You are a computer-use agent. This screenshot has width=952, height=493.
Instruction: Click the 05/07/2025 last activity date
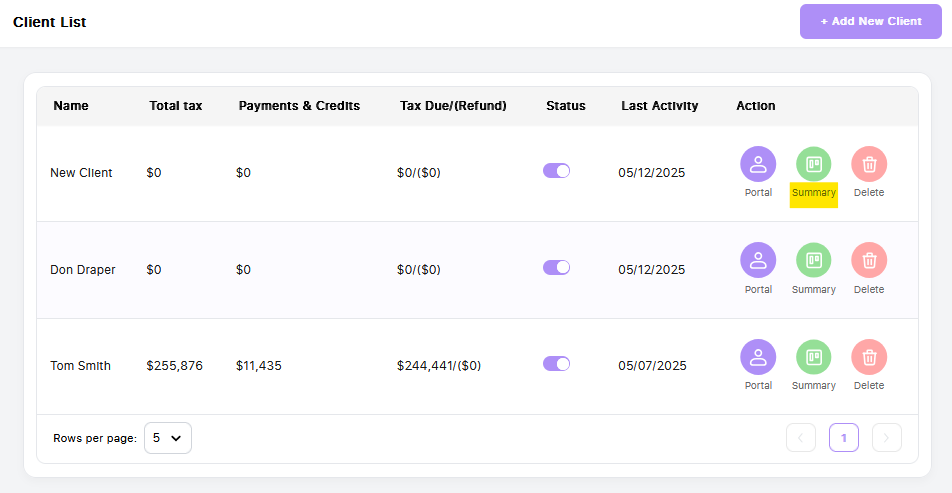(x=652, y=366)
